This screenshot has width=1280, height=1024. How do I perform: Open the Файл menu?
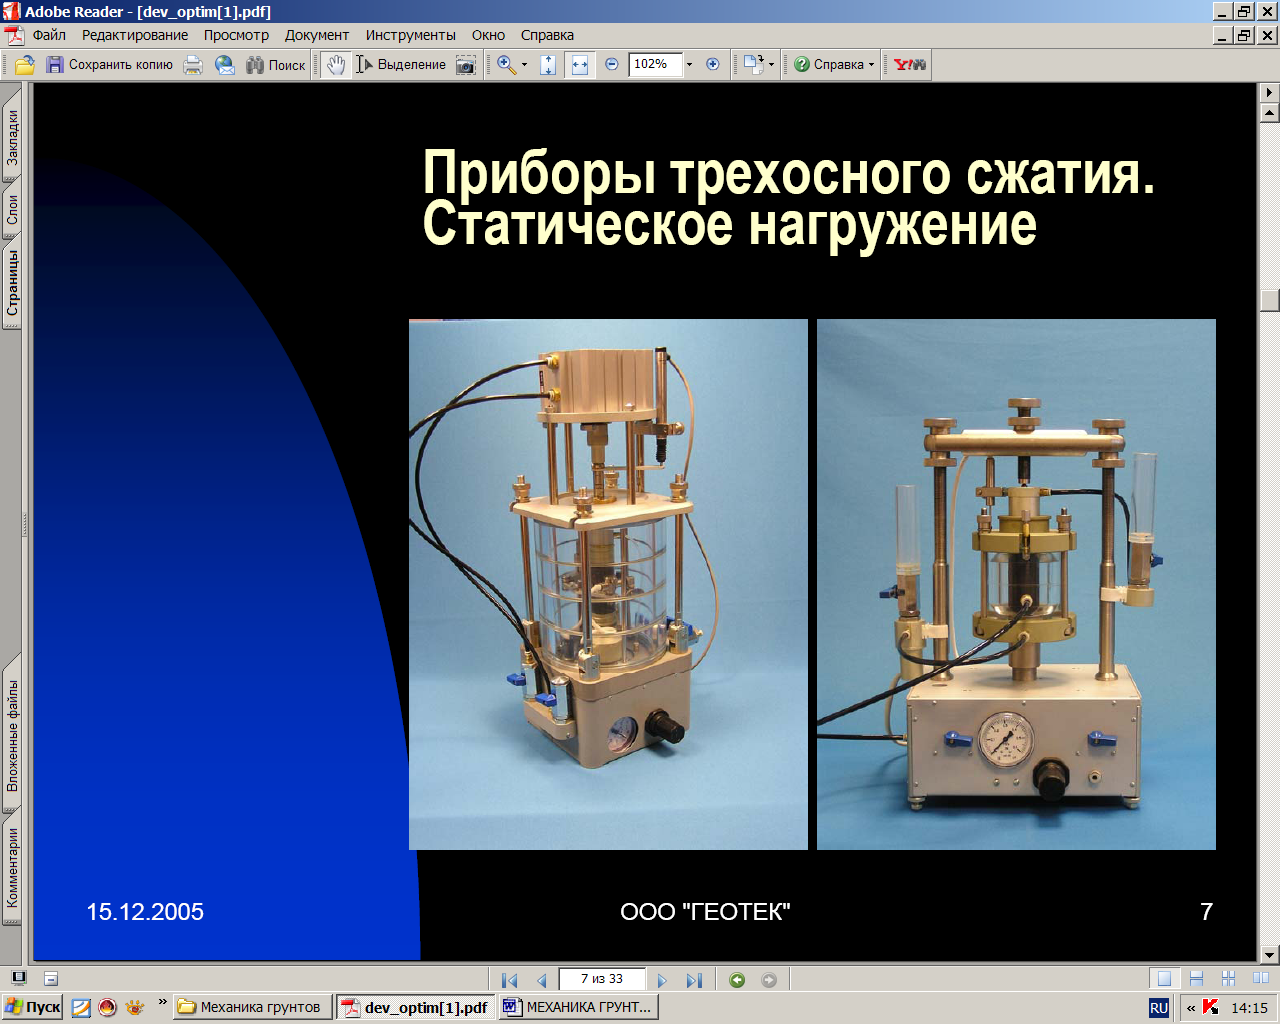[49, 35]
